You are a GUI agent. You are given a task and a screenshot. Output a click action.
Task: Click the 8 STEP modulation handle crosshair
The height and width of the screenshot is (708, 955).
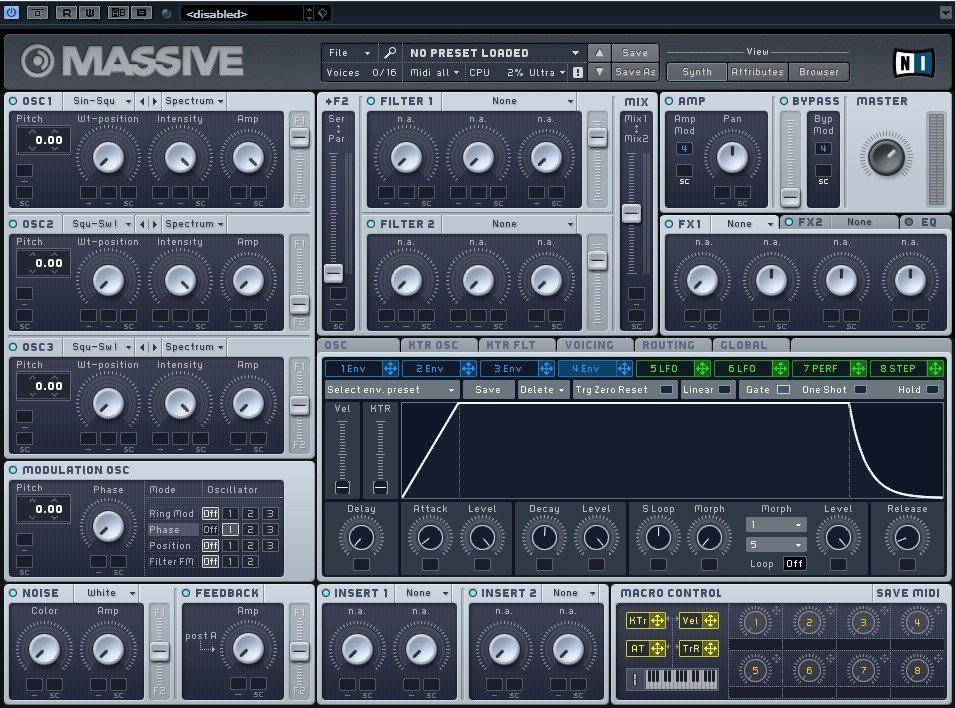tap(935, 369)
